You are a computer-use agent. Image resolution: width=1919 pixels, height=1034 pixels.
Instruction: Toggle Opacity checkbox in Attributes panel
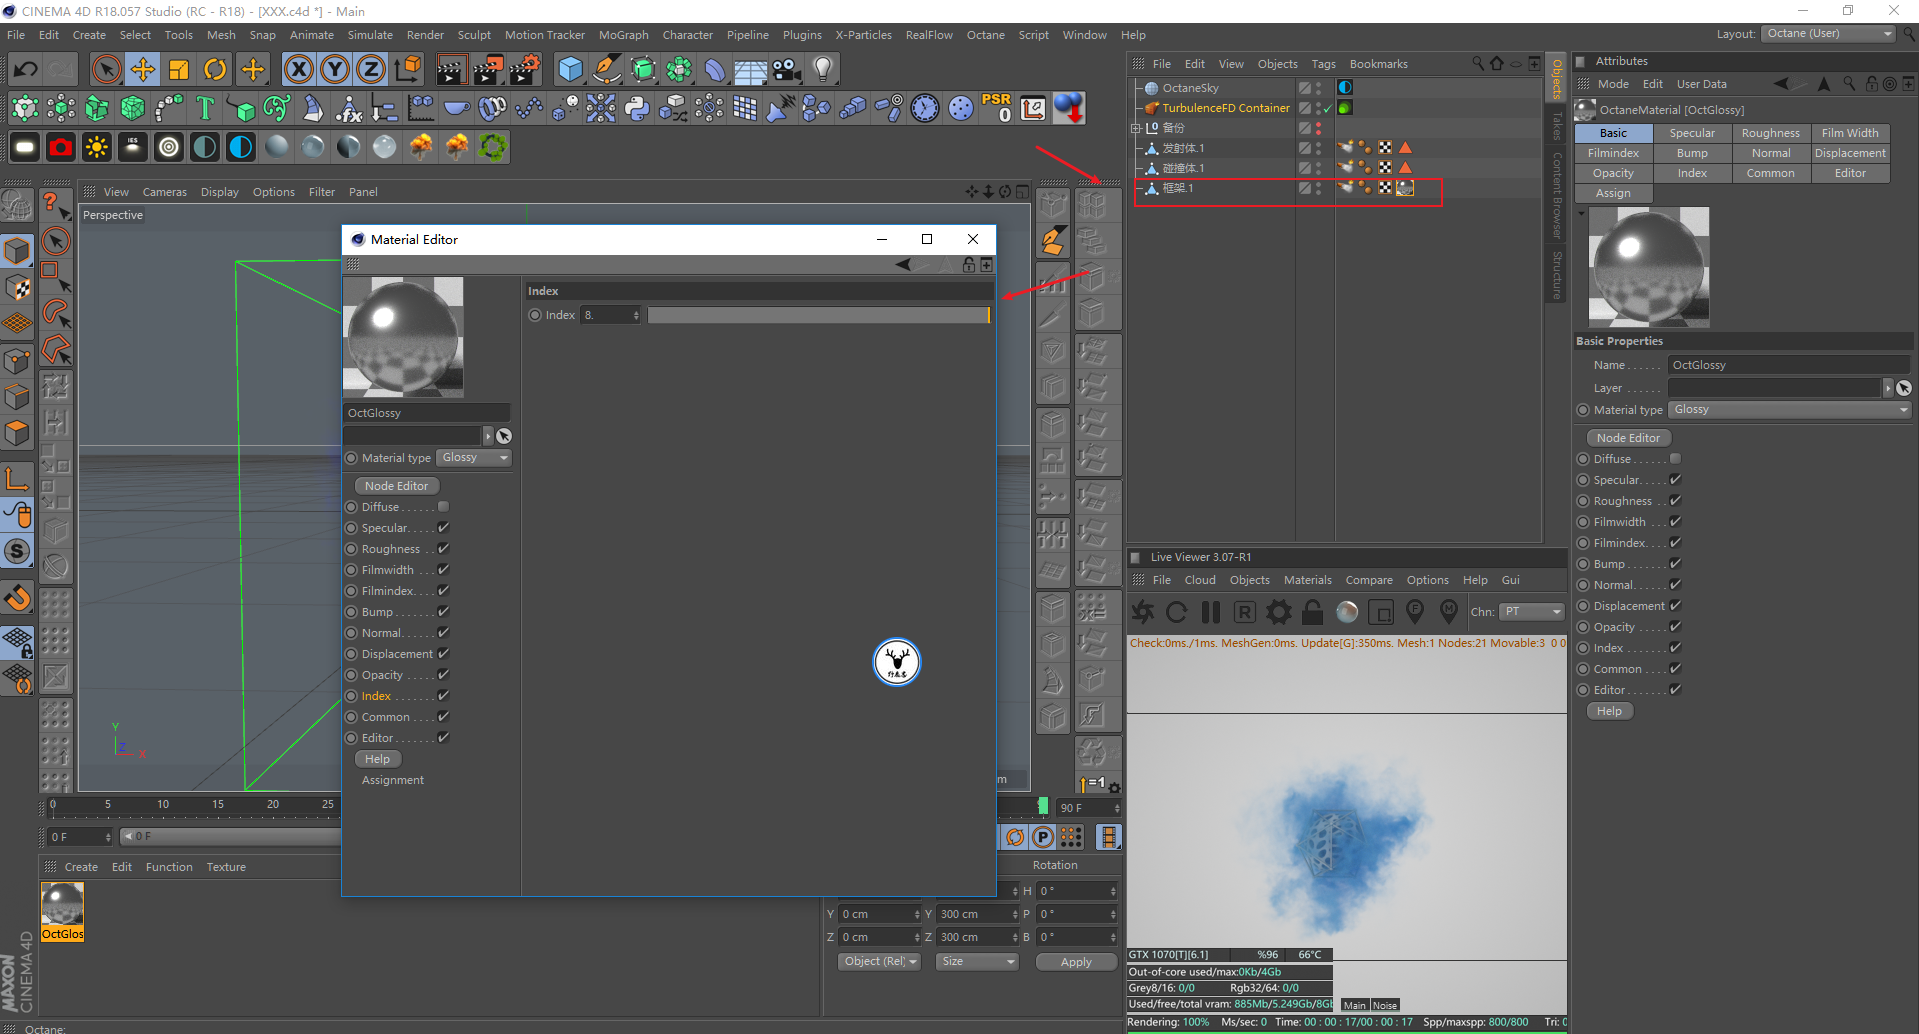point(1675,627)
